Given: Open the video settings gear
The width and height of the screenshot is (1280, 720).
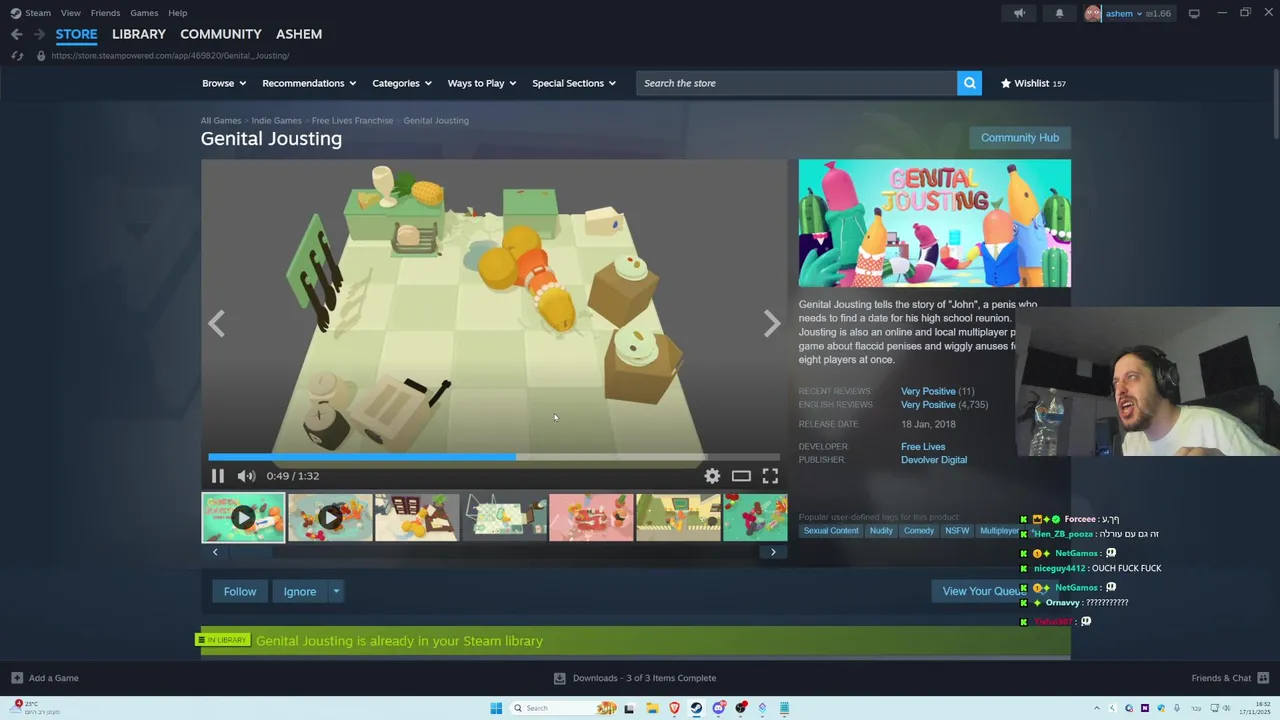Looking at the screenshot, I should click(x=712, y=476).
